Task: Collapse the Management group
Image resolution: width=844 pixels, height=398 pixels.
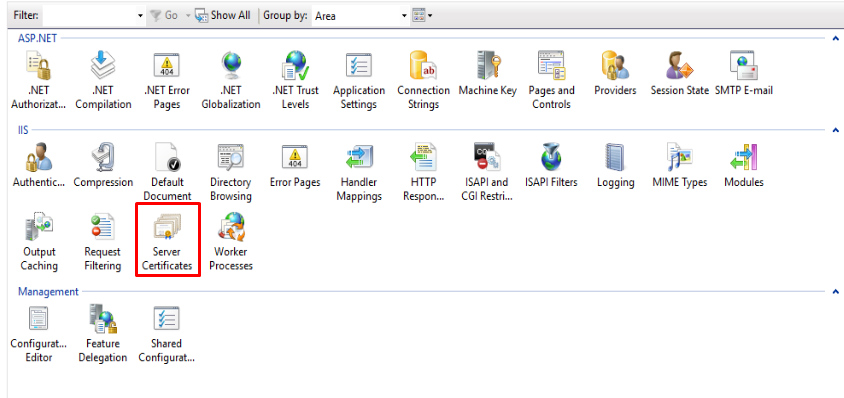Action: coord(835,291)
